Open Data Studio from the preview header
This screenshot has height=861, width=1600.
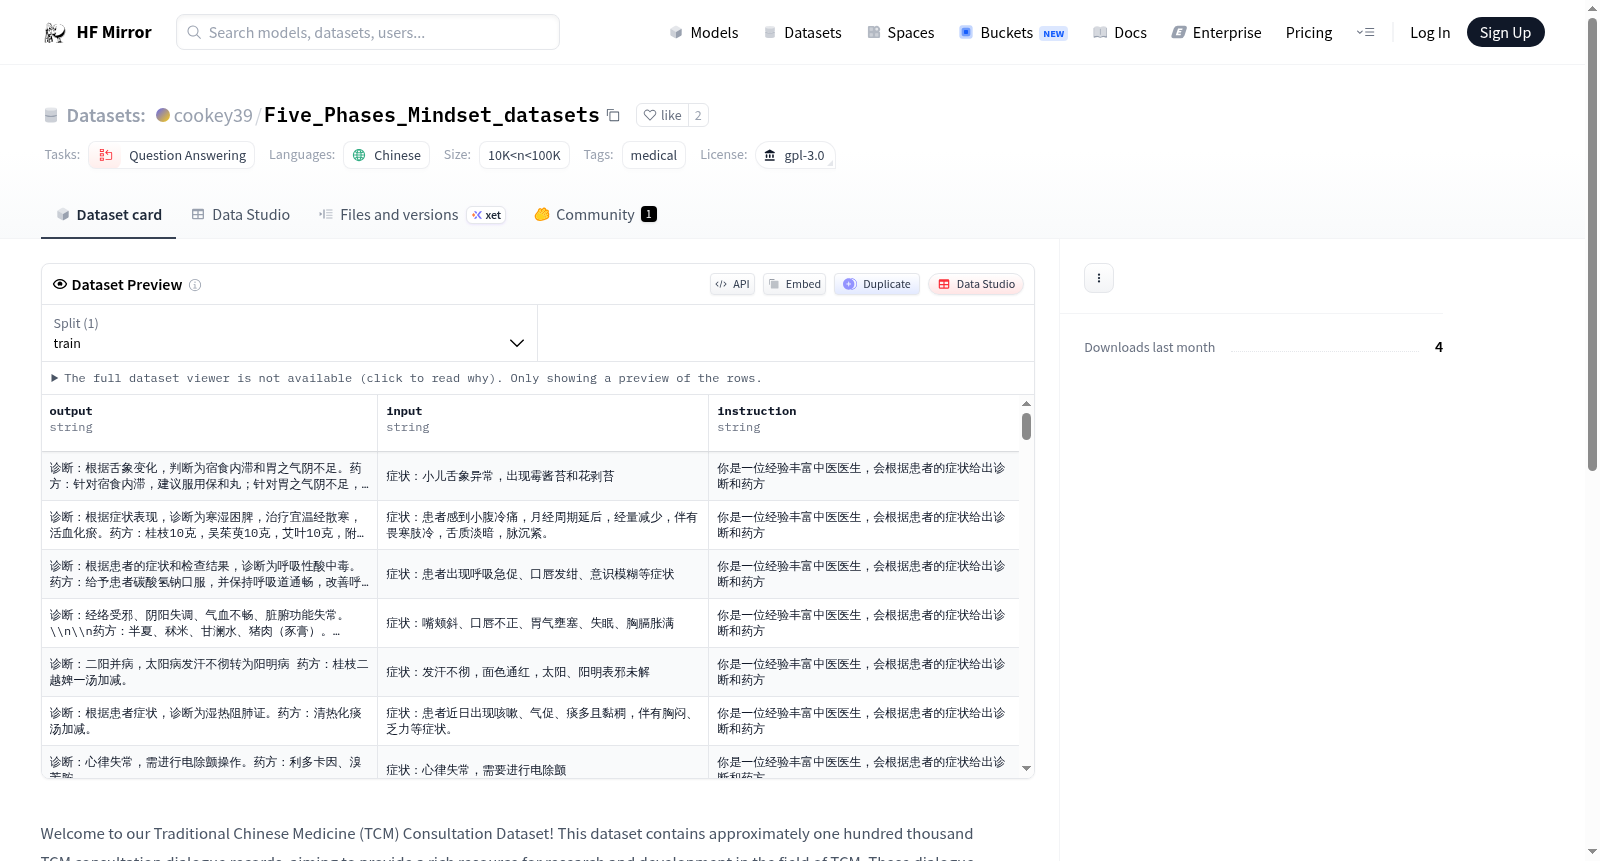tap(976, 284)
